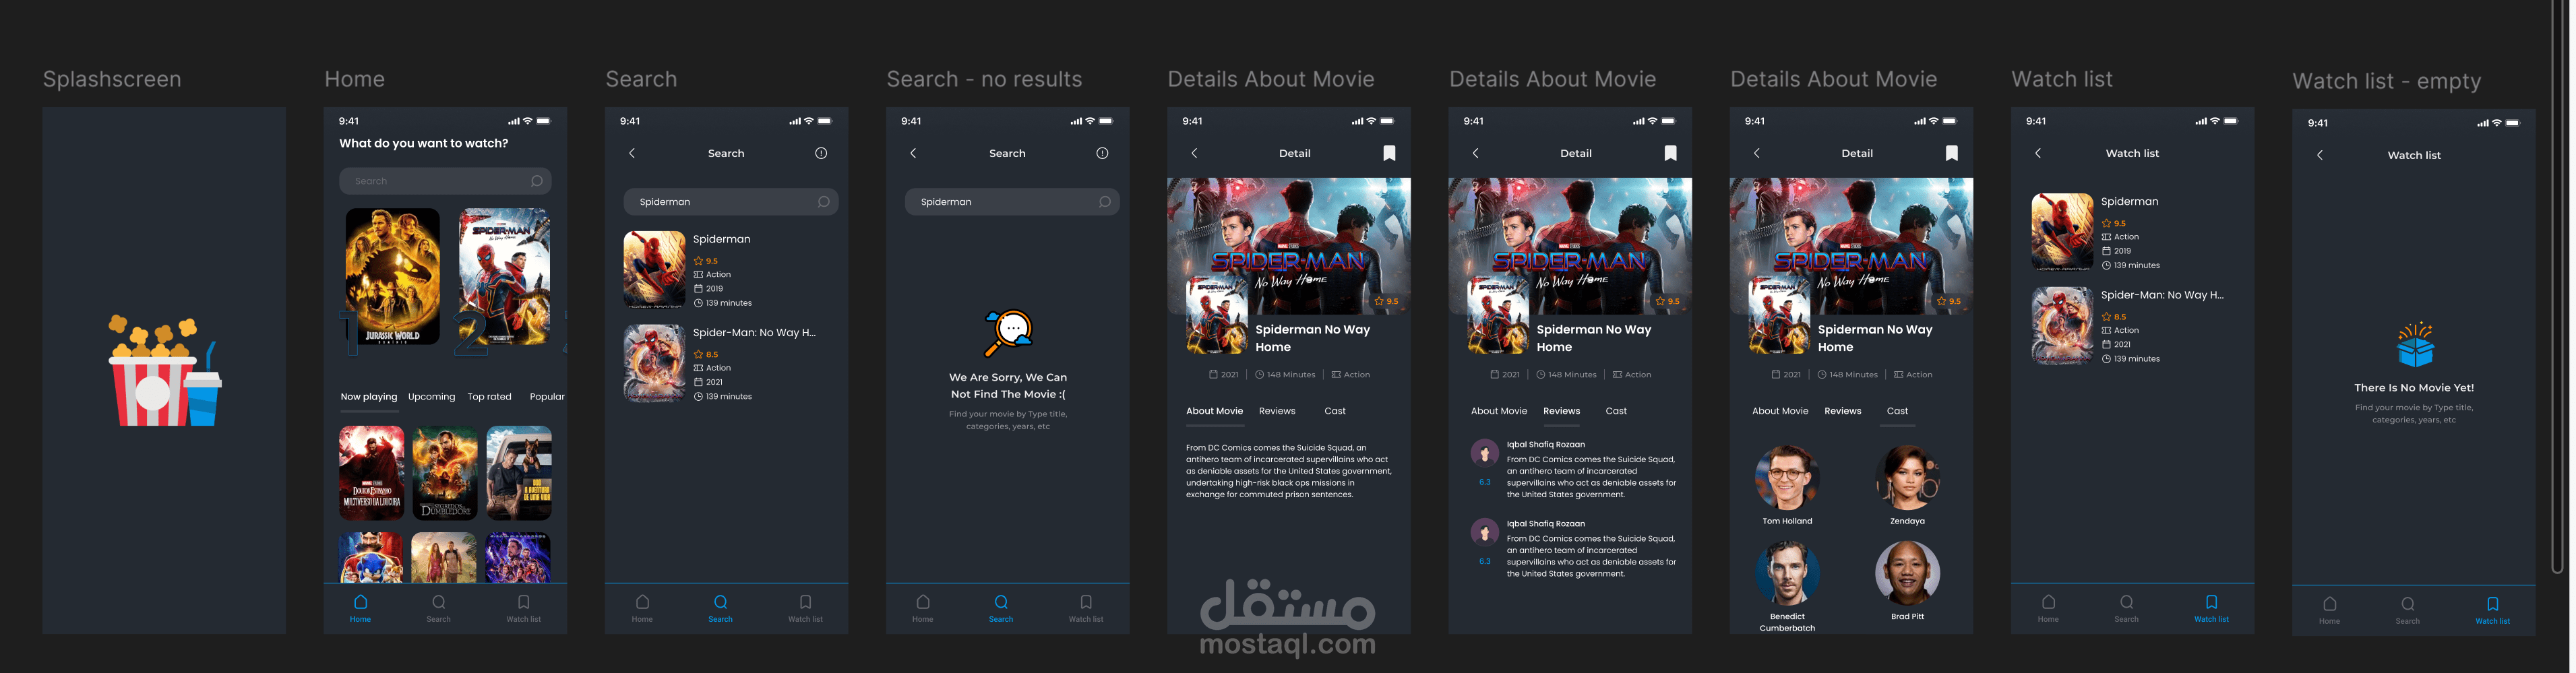Go back from Detail screen showing cast
The width and height of the screenshot is (2576, 673).
(x=1757, y=153)
